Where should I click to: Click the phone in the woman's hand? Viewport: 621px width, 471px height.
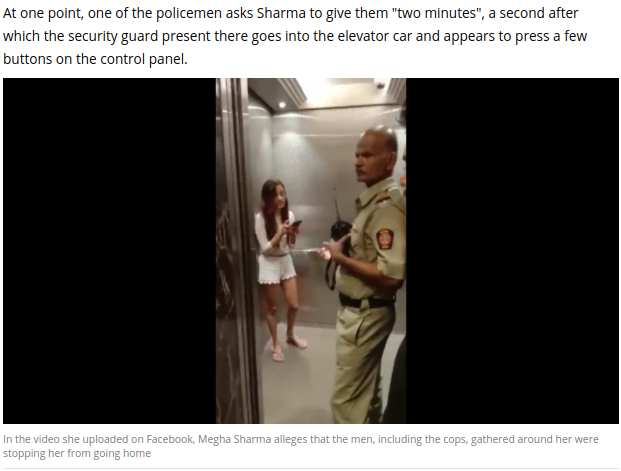(x=296, y=227)
